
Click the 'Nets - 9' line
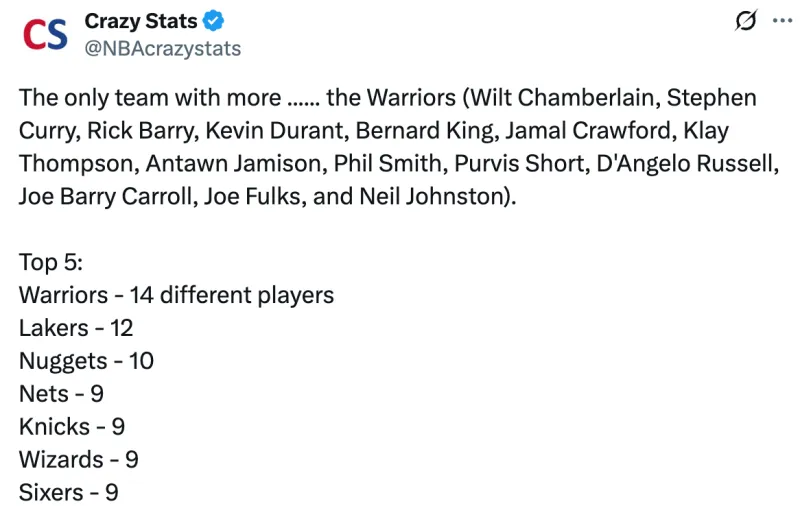coord(61,394)
